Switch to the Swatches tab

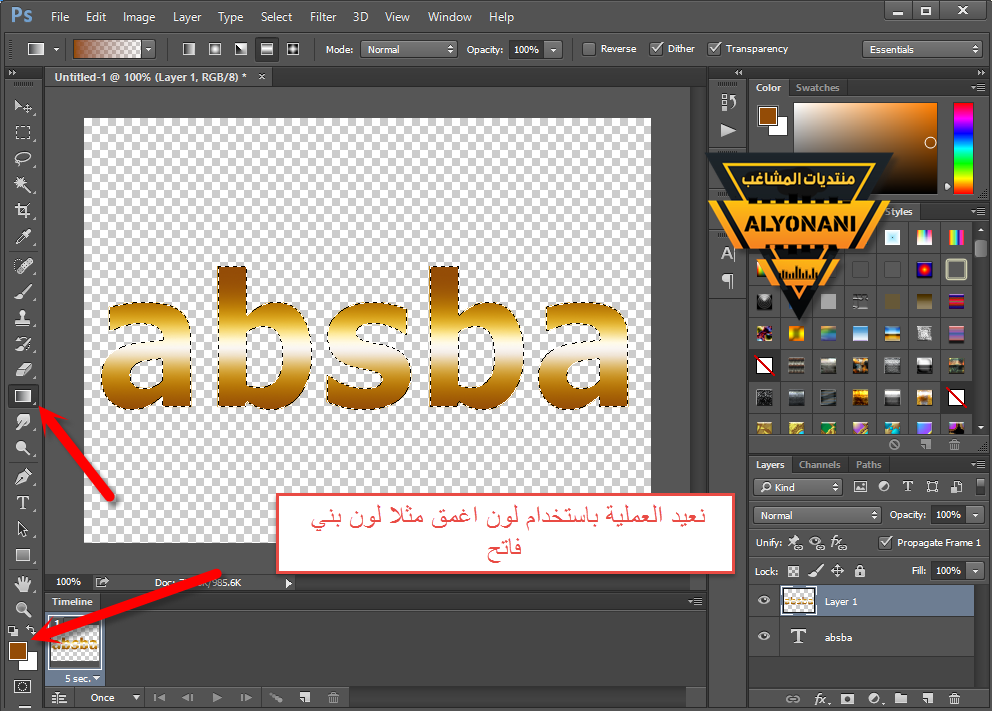817,88
